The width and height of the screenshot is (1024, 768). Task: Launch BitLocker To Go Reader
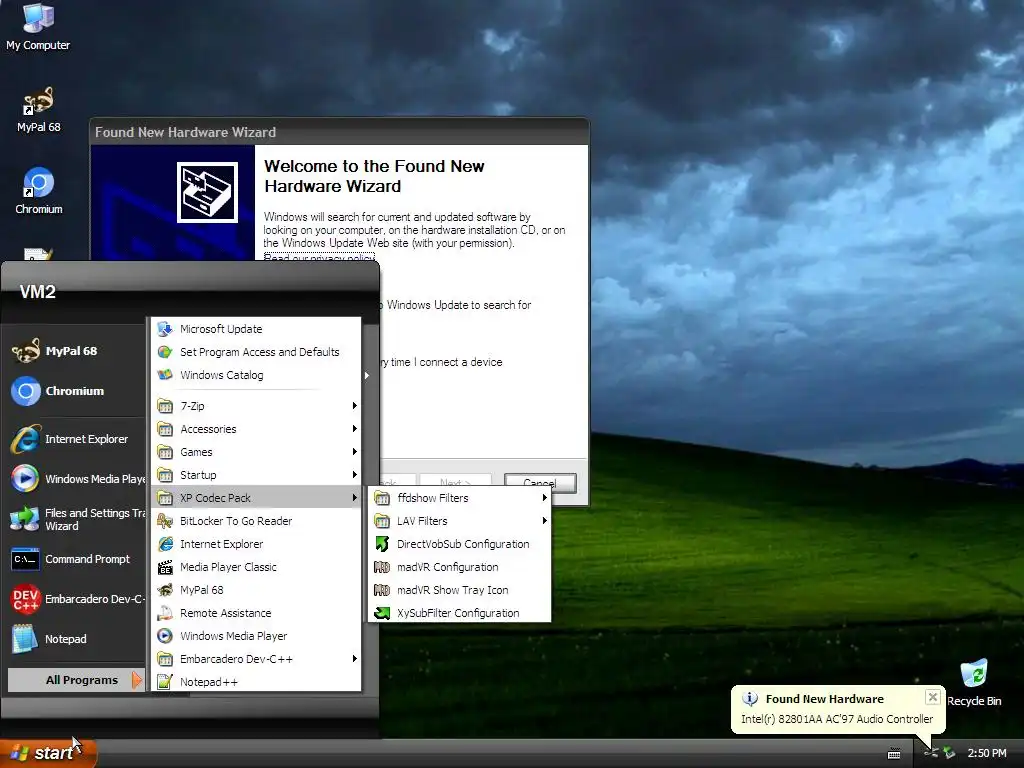256,521
